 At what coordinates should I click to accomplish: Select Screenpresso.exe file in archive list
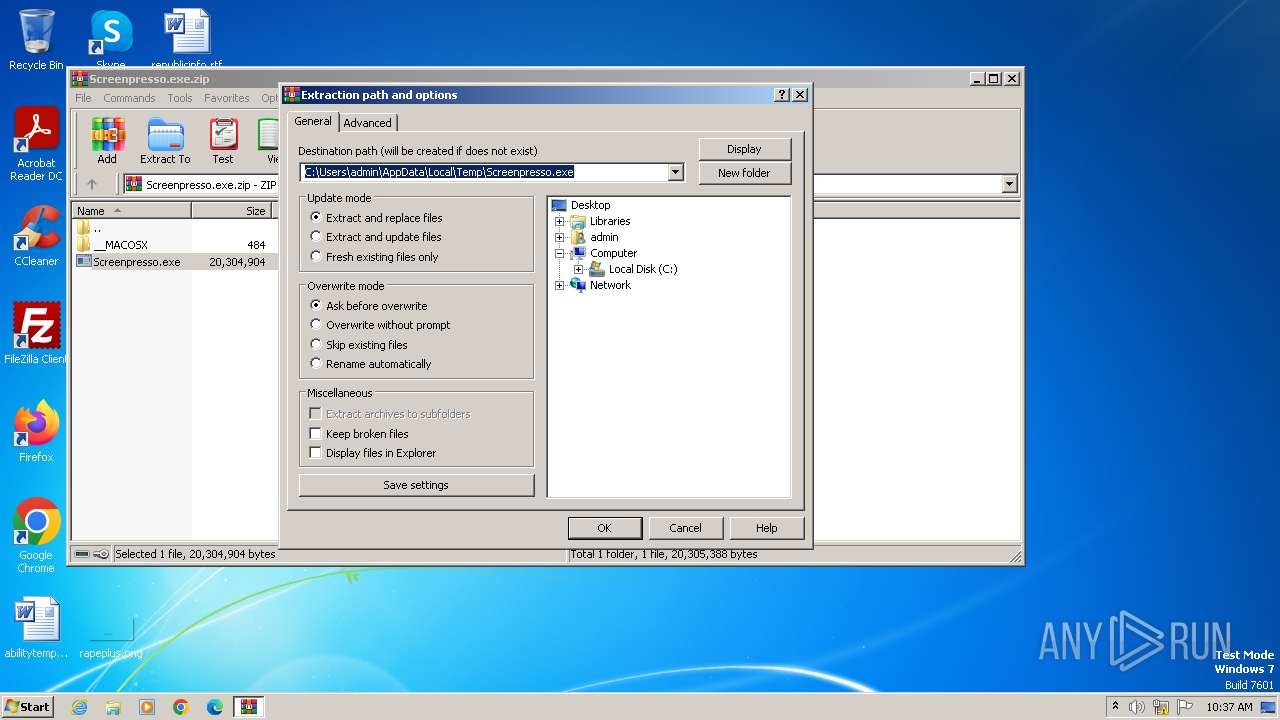pyautogui.click(x=136, y=262)
